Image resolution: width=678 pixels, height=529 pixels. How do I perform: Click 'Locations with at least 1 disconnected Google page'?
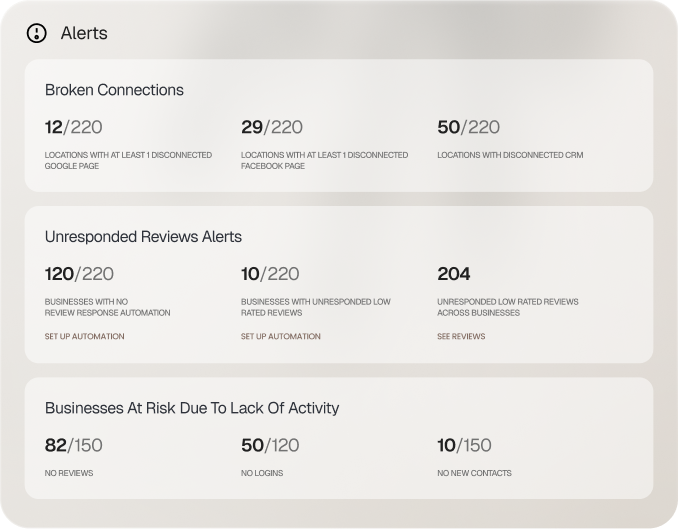(128, 160)
